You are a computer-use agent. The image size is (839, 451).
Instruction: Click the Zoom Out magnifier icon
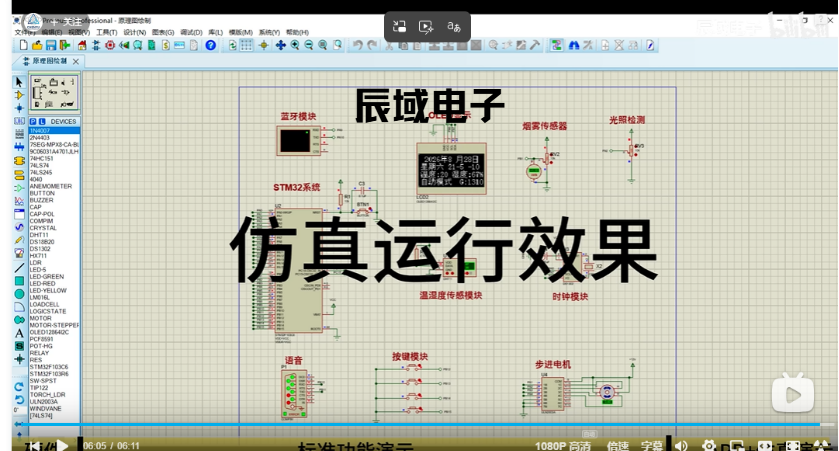coord(309,45)
